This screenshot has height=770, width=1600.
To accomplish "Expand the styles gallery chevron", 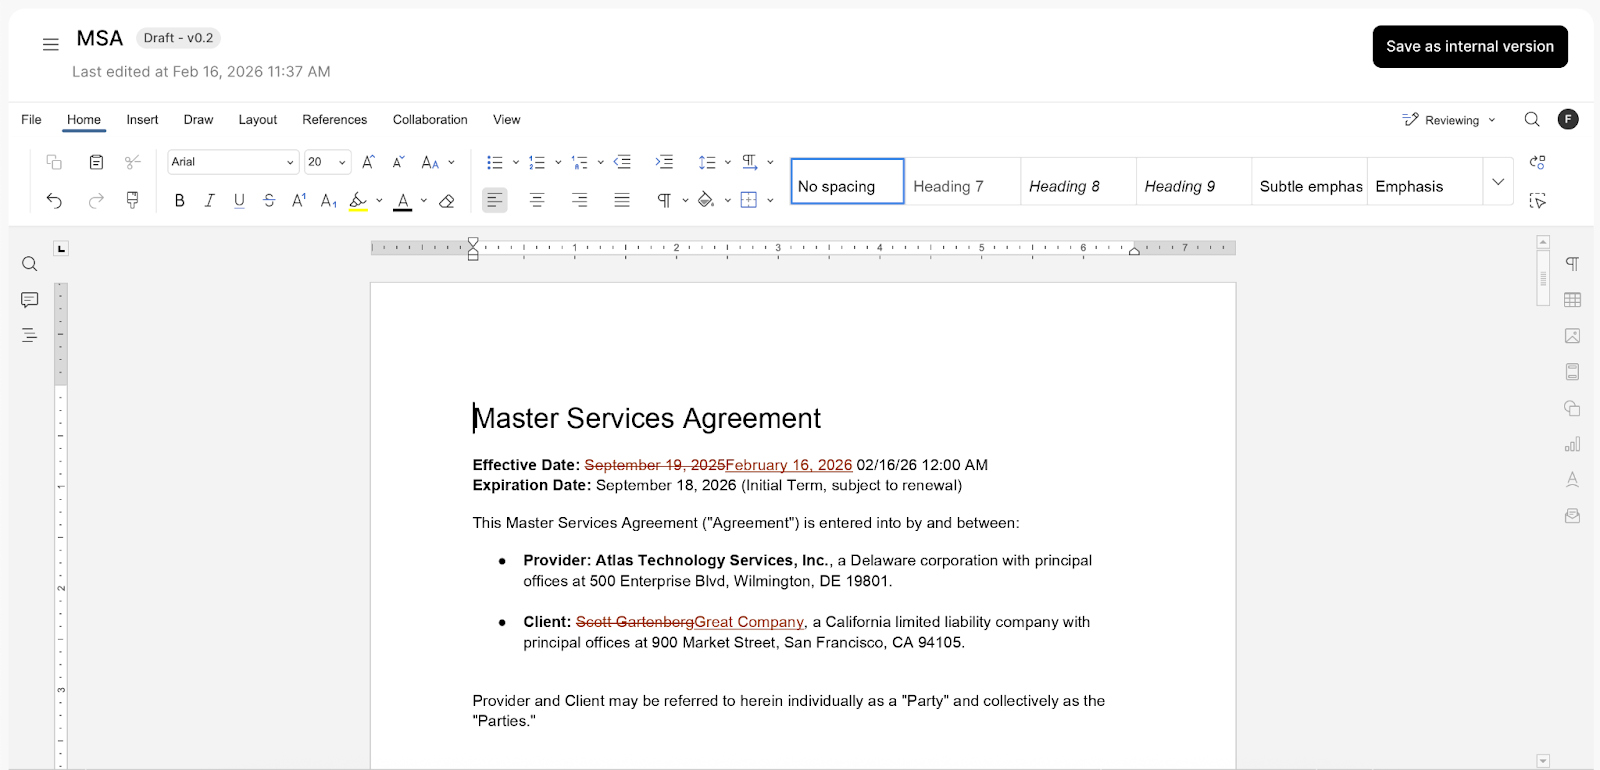I will (1498, 182).
